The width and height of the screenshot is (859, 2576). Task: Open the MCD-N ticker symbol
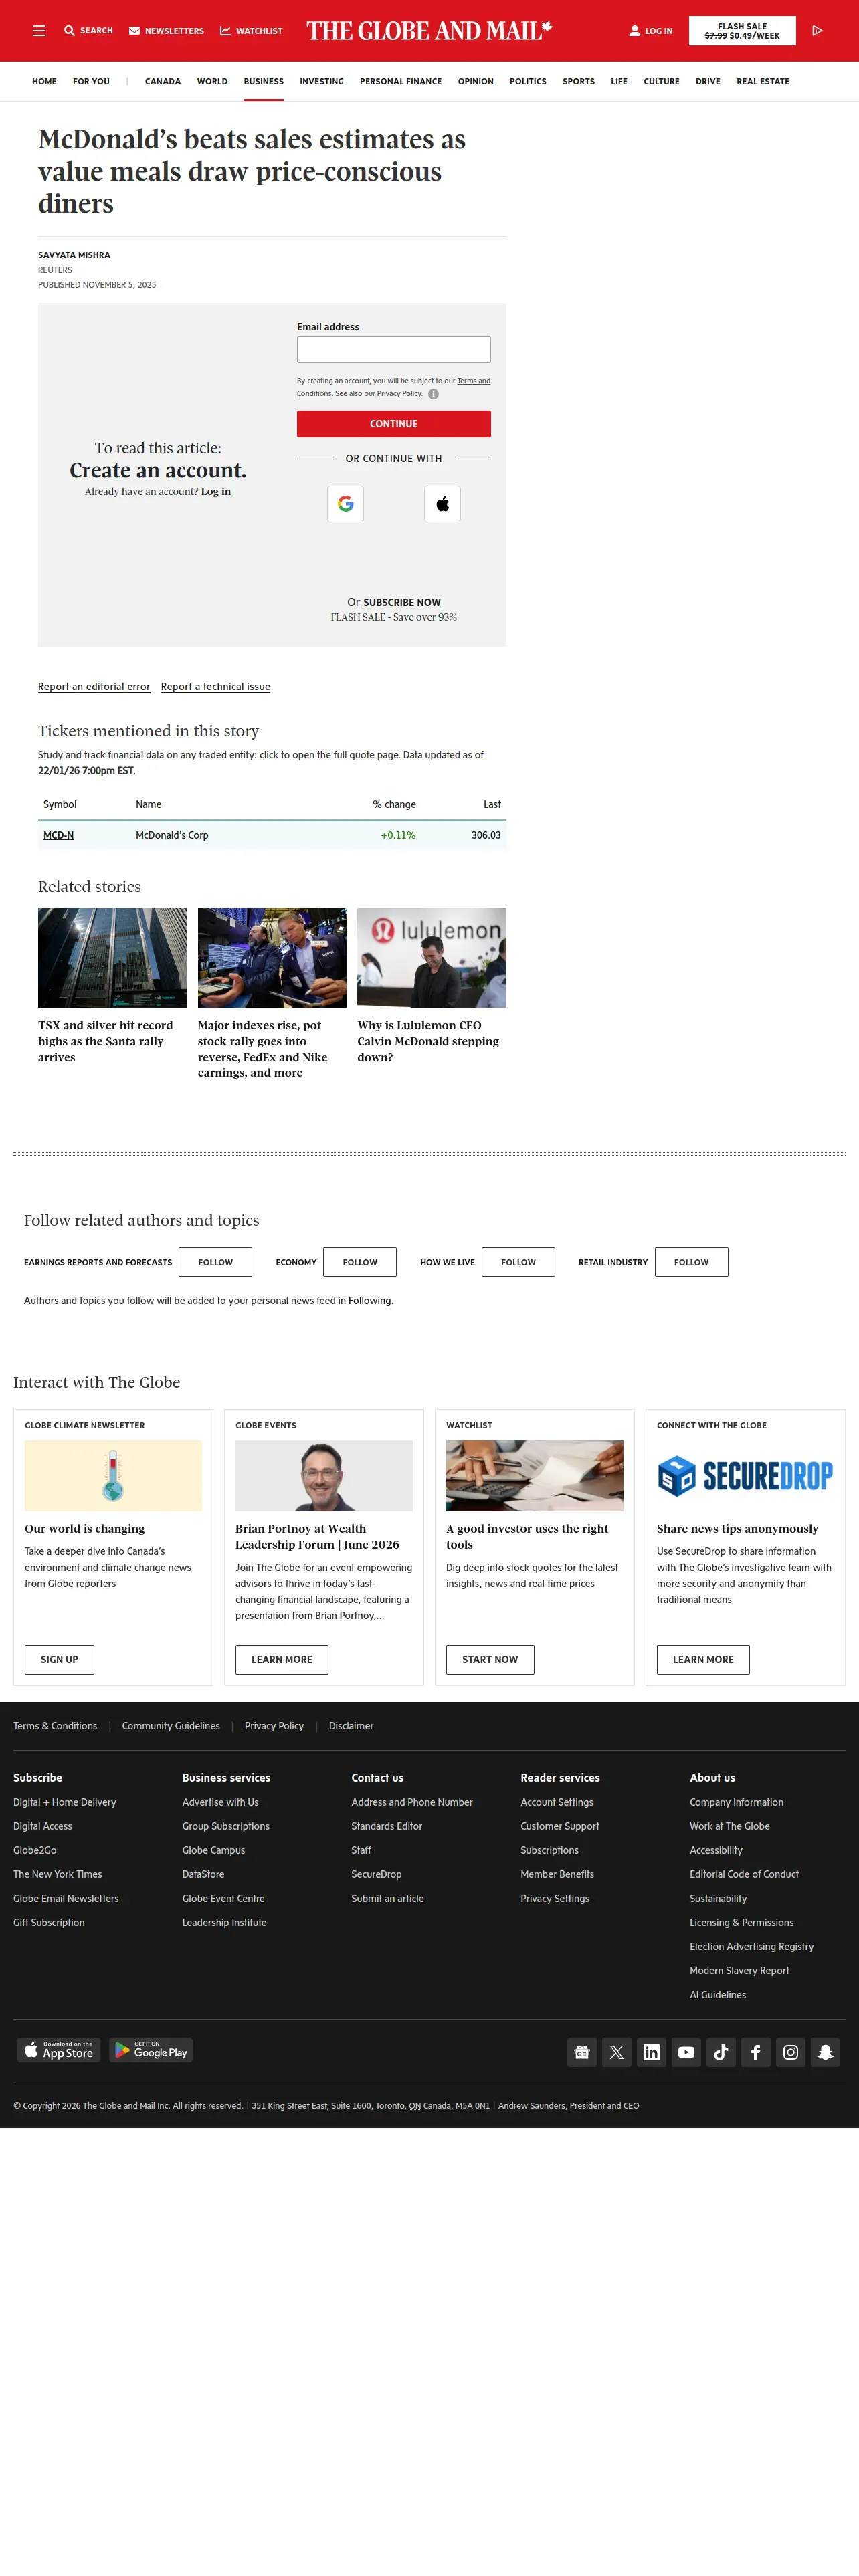[58, 835]
